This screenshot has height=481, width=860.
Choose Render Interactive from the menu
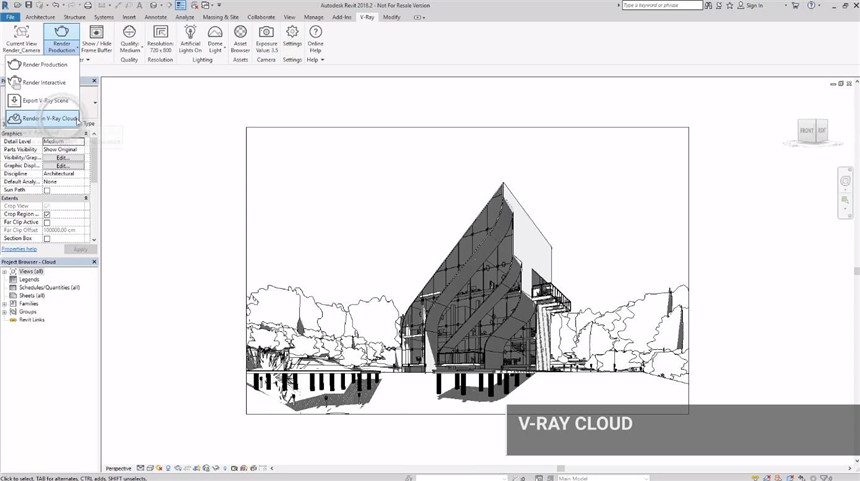pyautogui.click(x=43, y=82)
